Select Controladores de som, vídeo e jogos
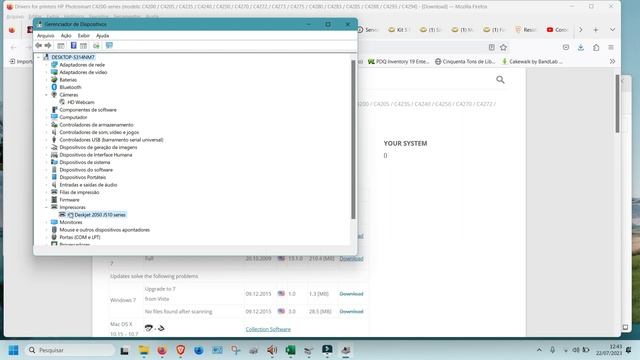Viewport: 640px width, 360px height. coord(99,132)
